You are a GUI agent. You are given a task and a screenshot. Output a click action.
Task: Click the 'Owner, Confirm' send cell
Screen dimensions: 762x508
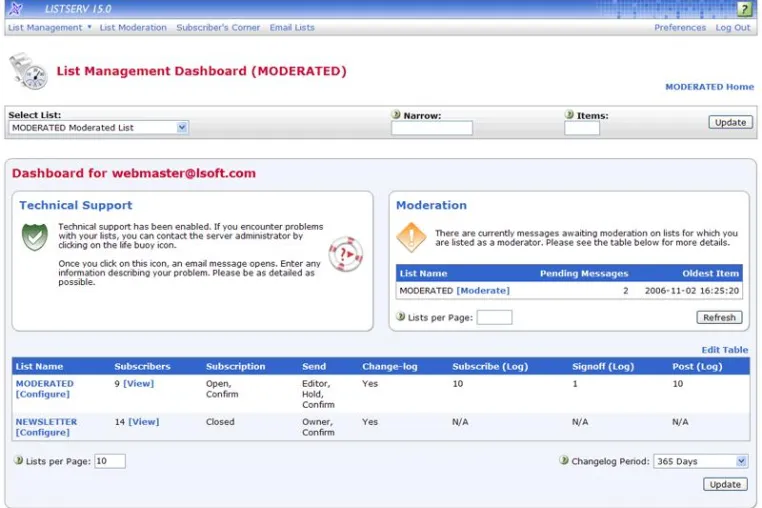[x=318, y=427]
